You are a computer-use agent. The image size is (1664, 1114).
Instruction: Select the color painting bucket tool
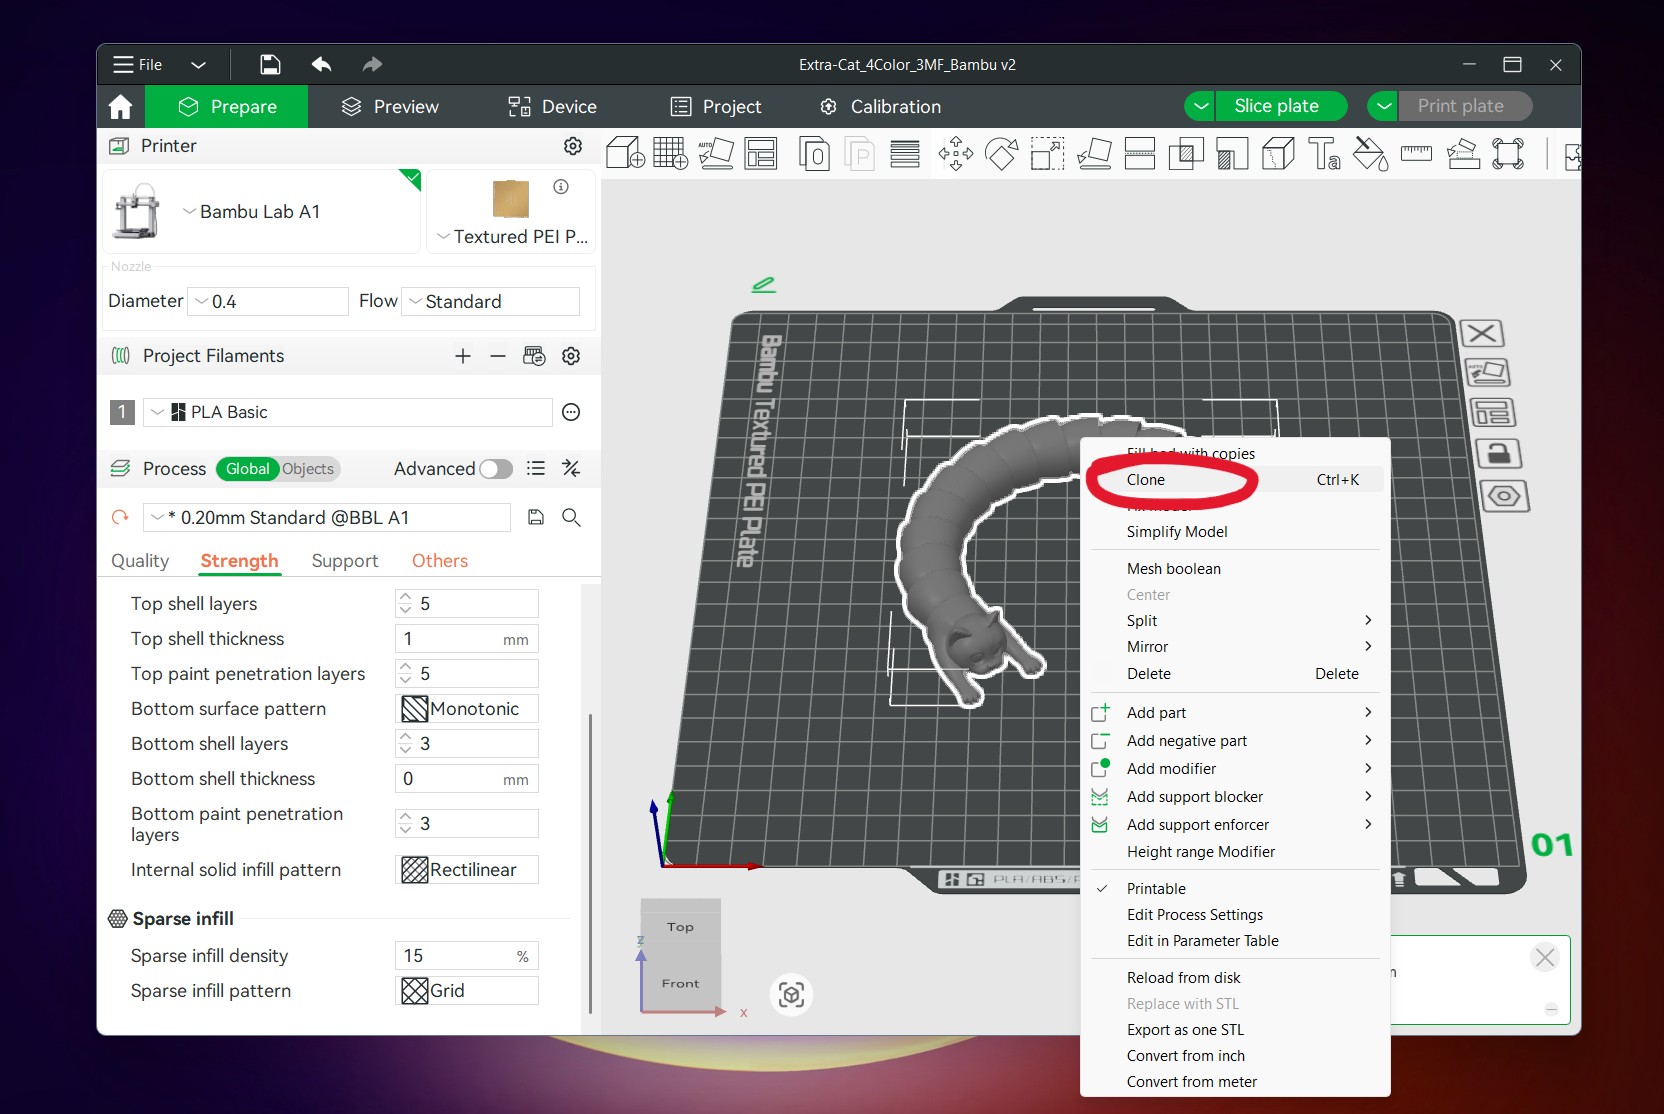tap(1370, 154)
